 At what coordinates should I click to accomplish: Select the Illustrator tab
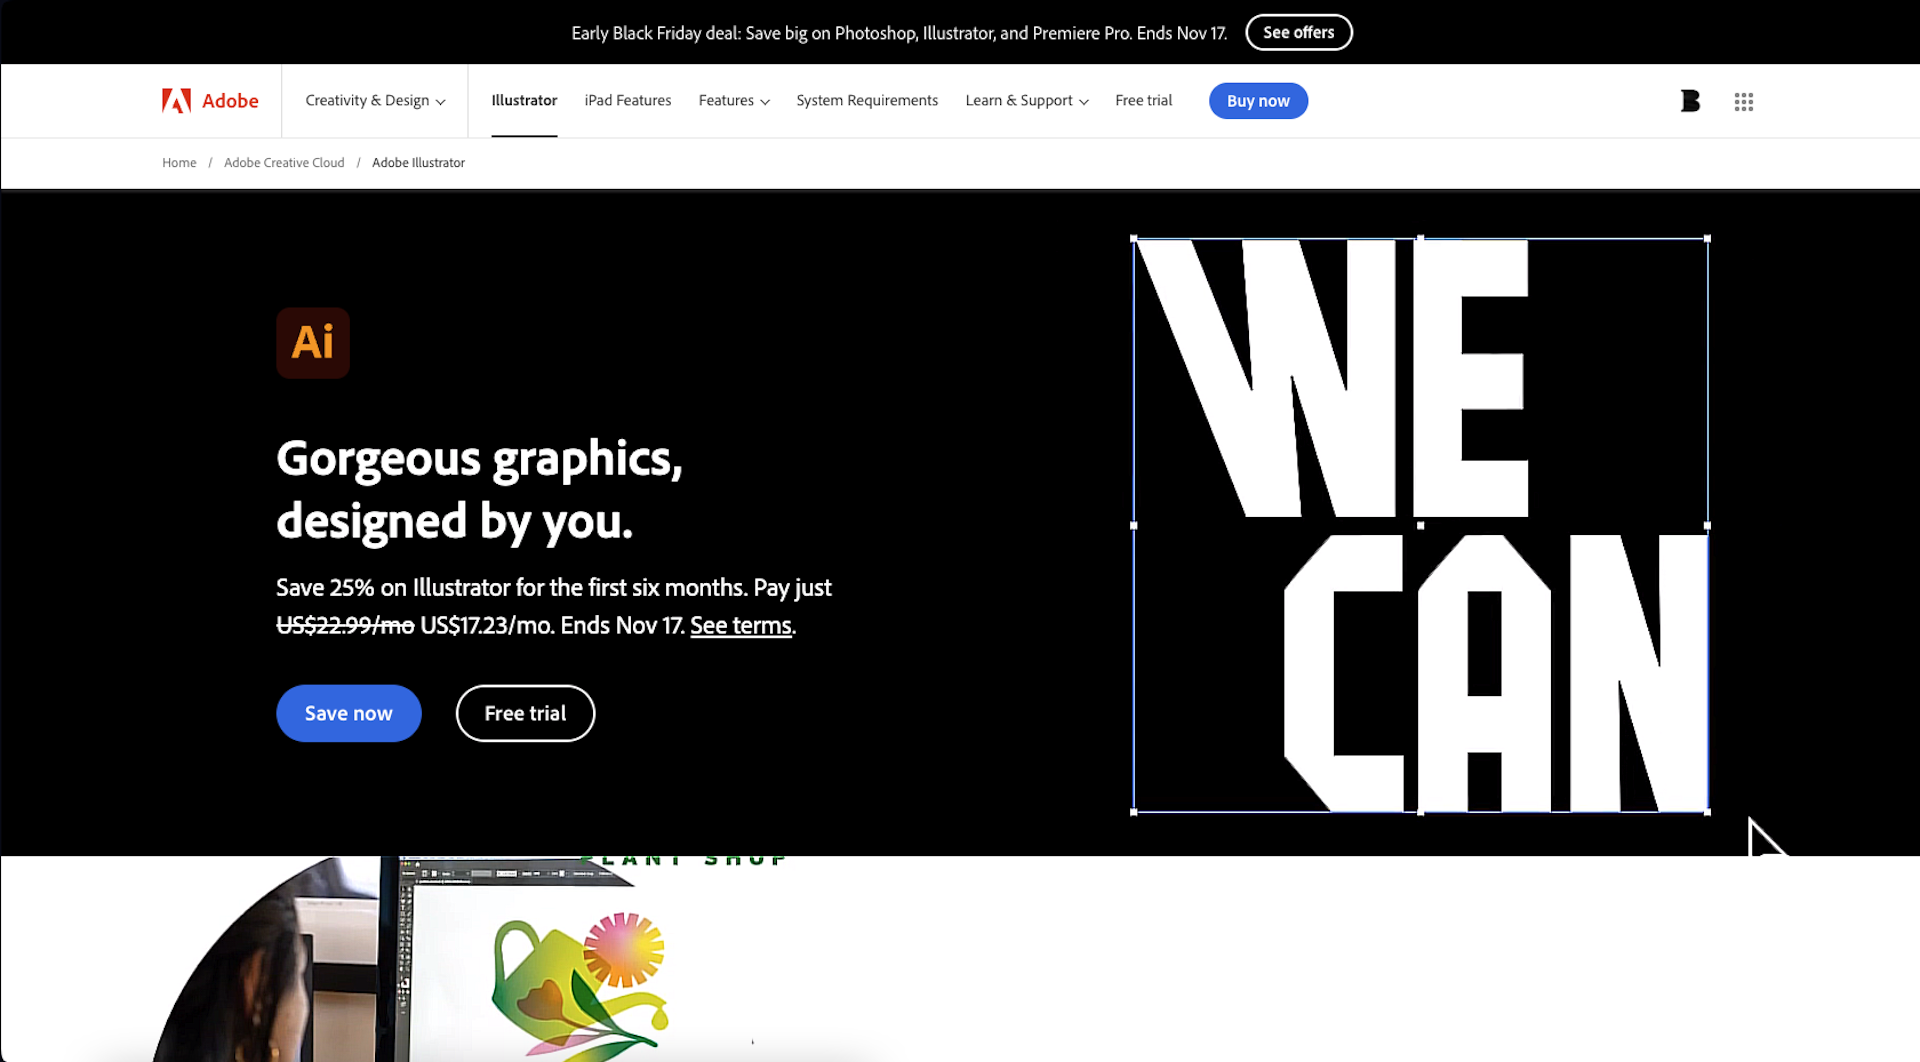(524, 101)
